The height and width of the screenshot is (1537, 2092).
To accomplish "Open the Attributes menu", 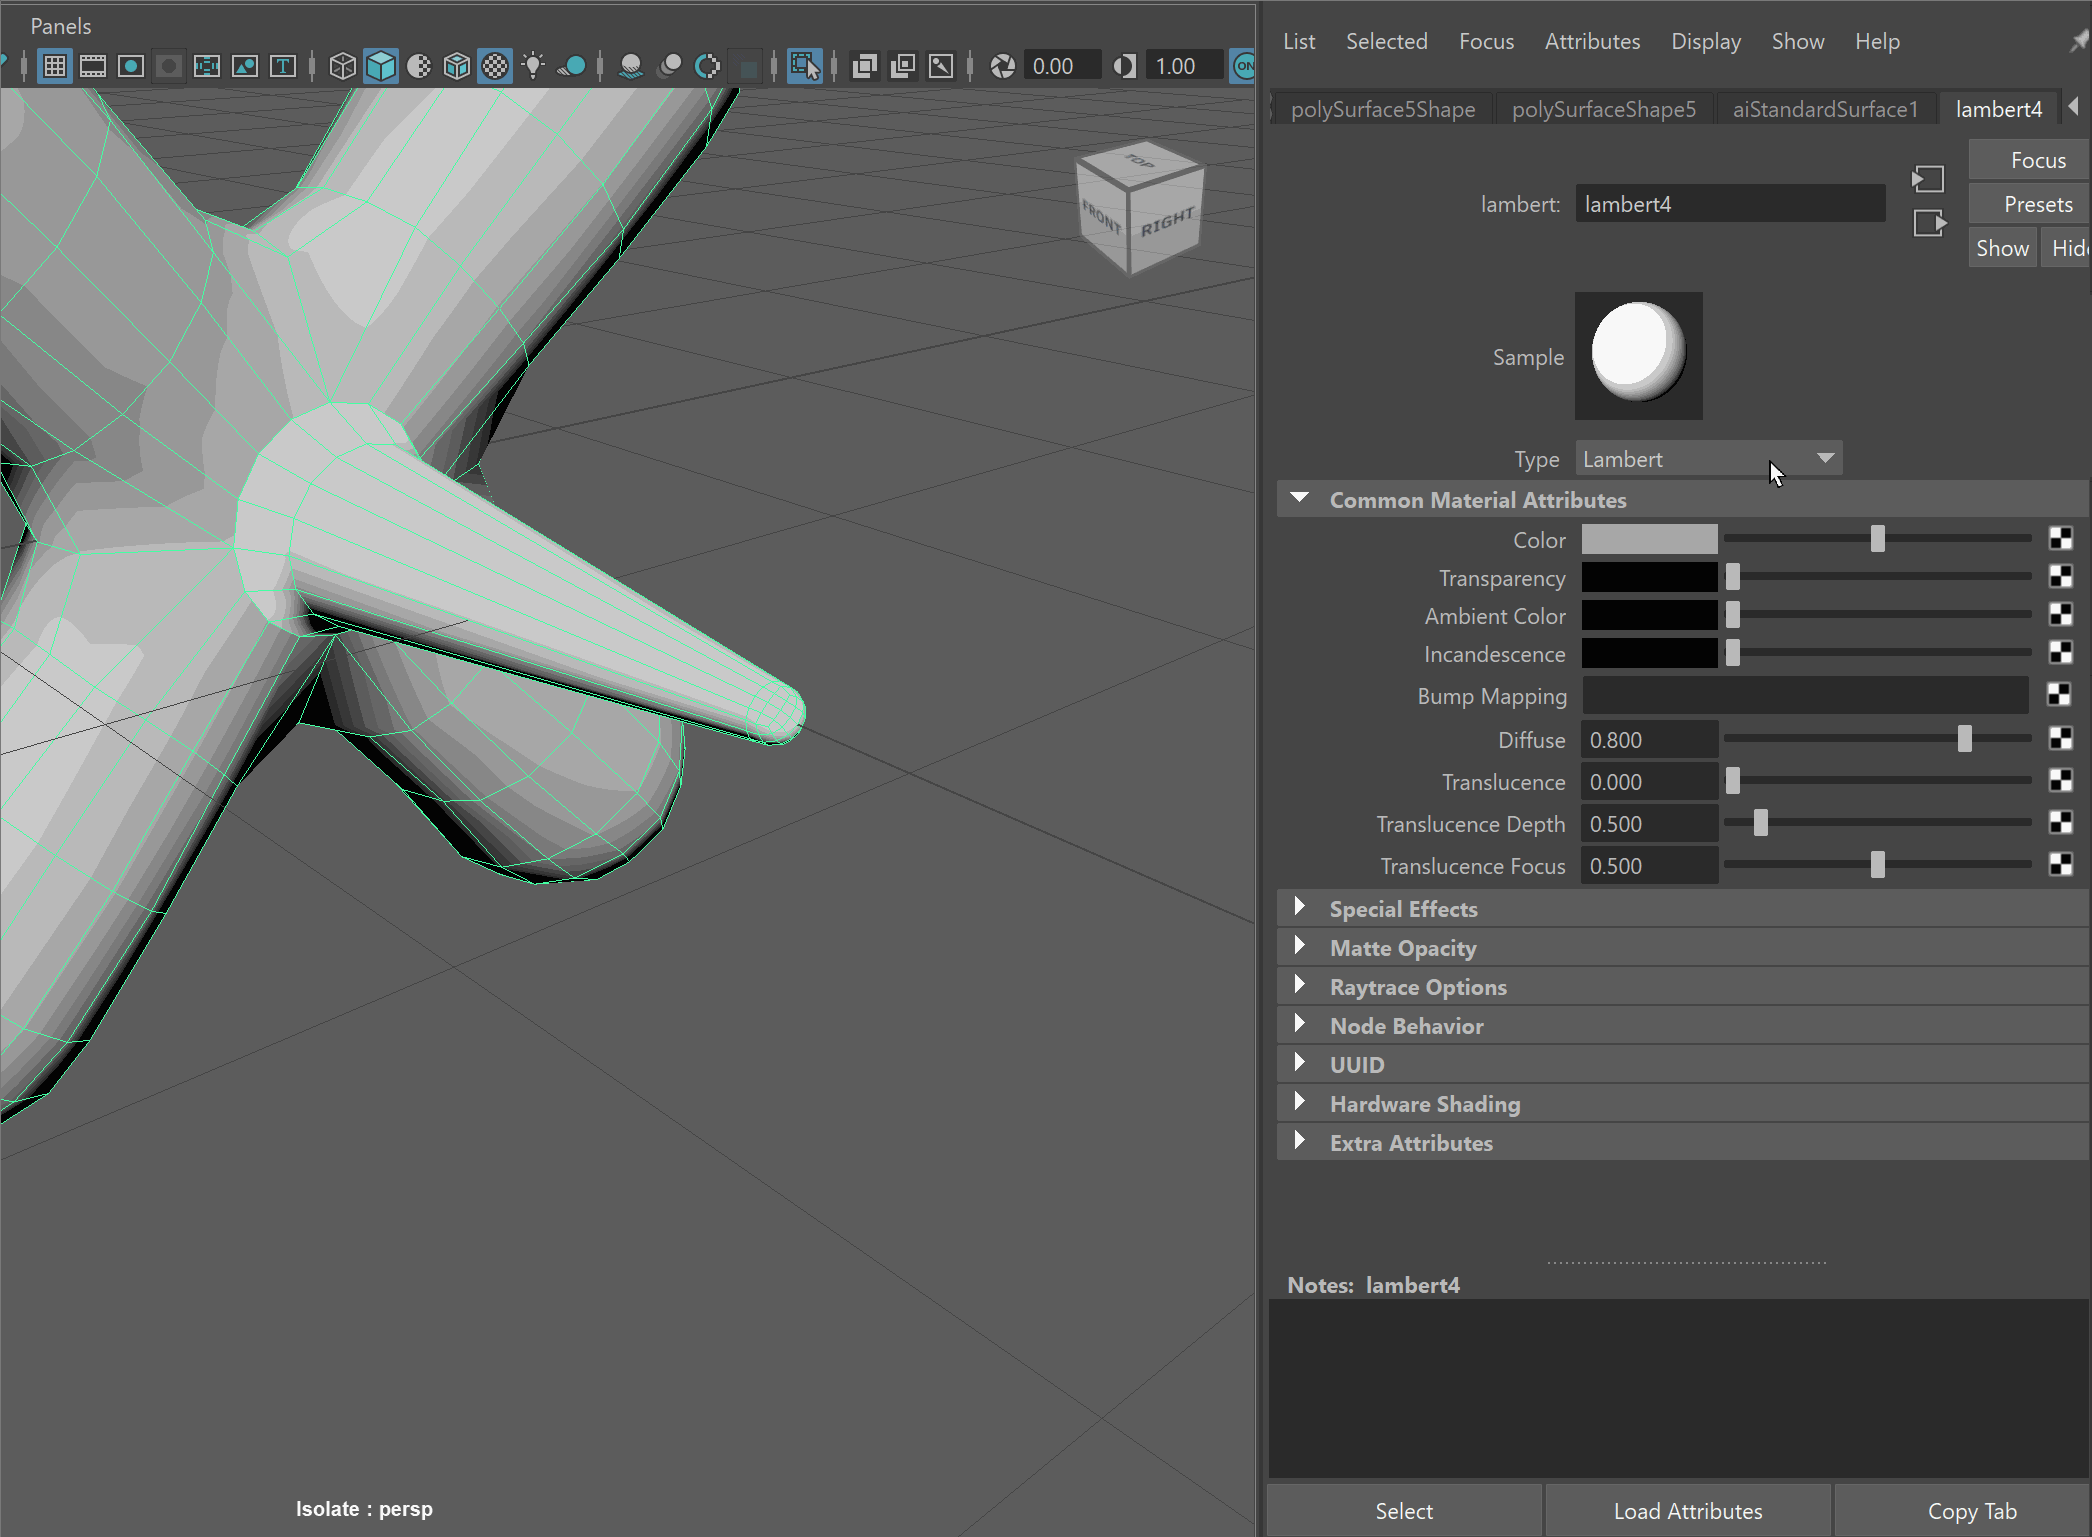I will pyautogui.click(x=1592, y=41).
